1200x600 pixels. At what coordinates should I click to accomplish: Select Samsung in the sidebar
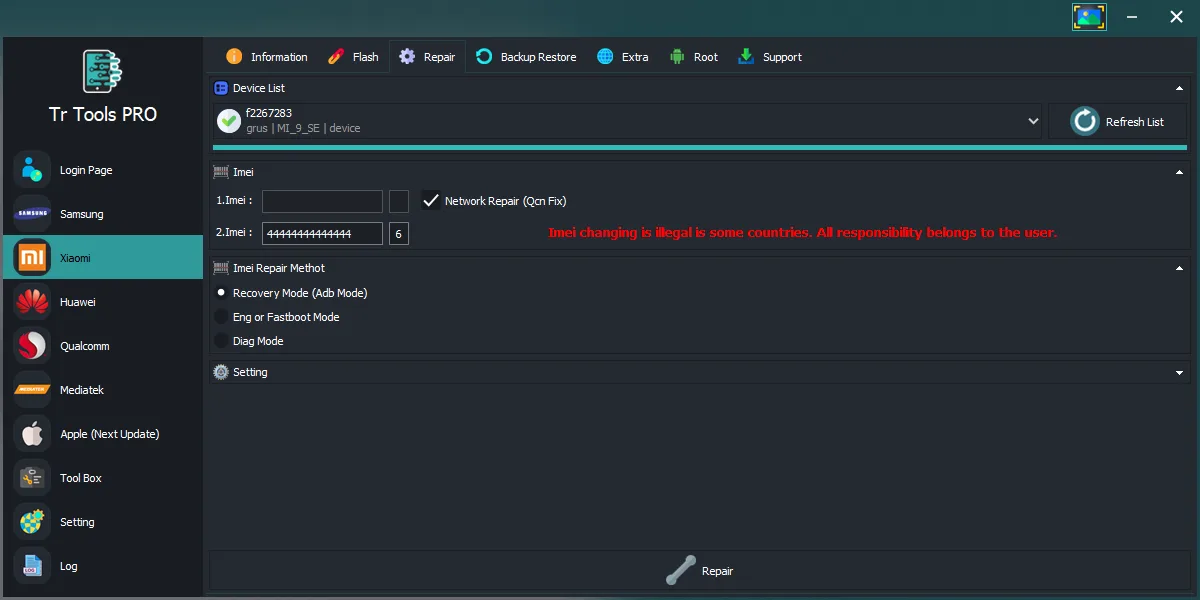[x=103, y=213]
